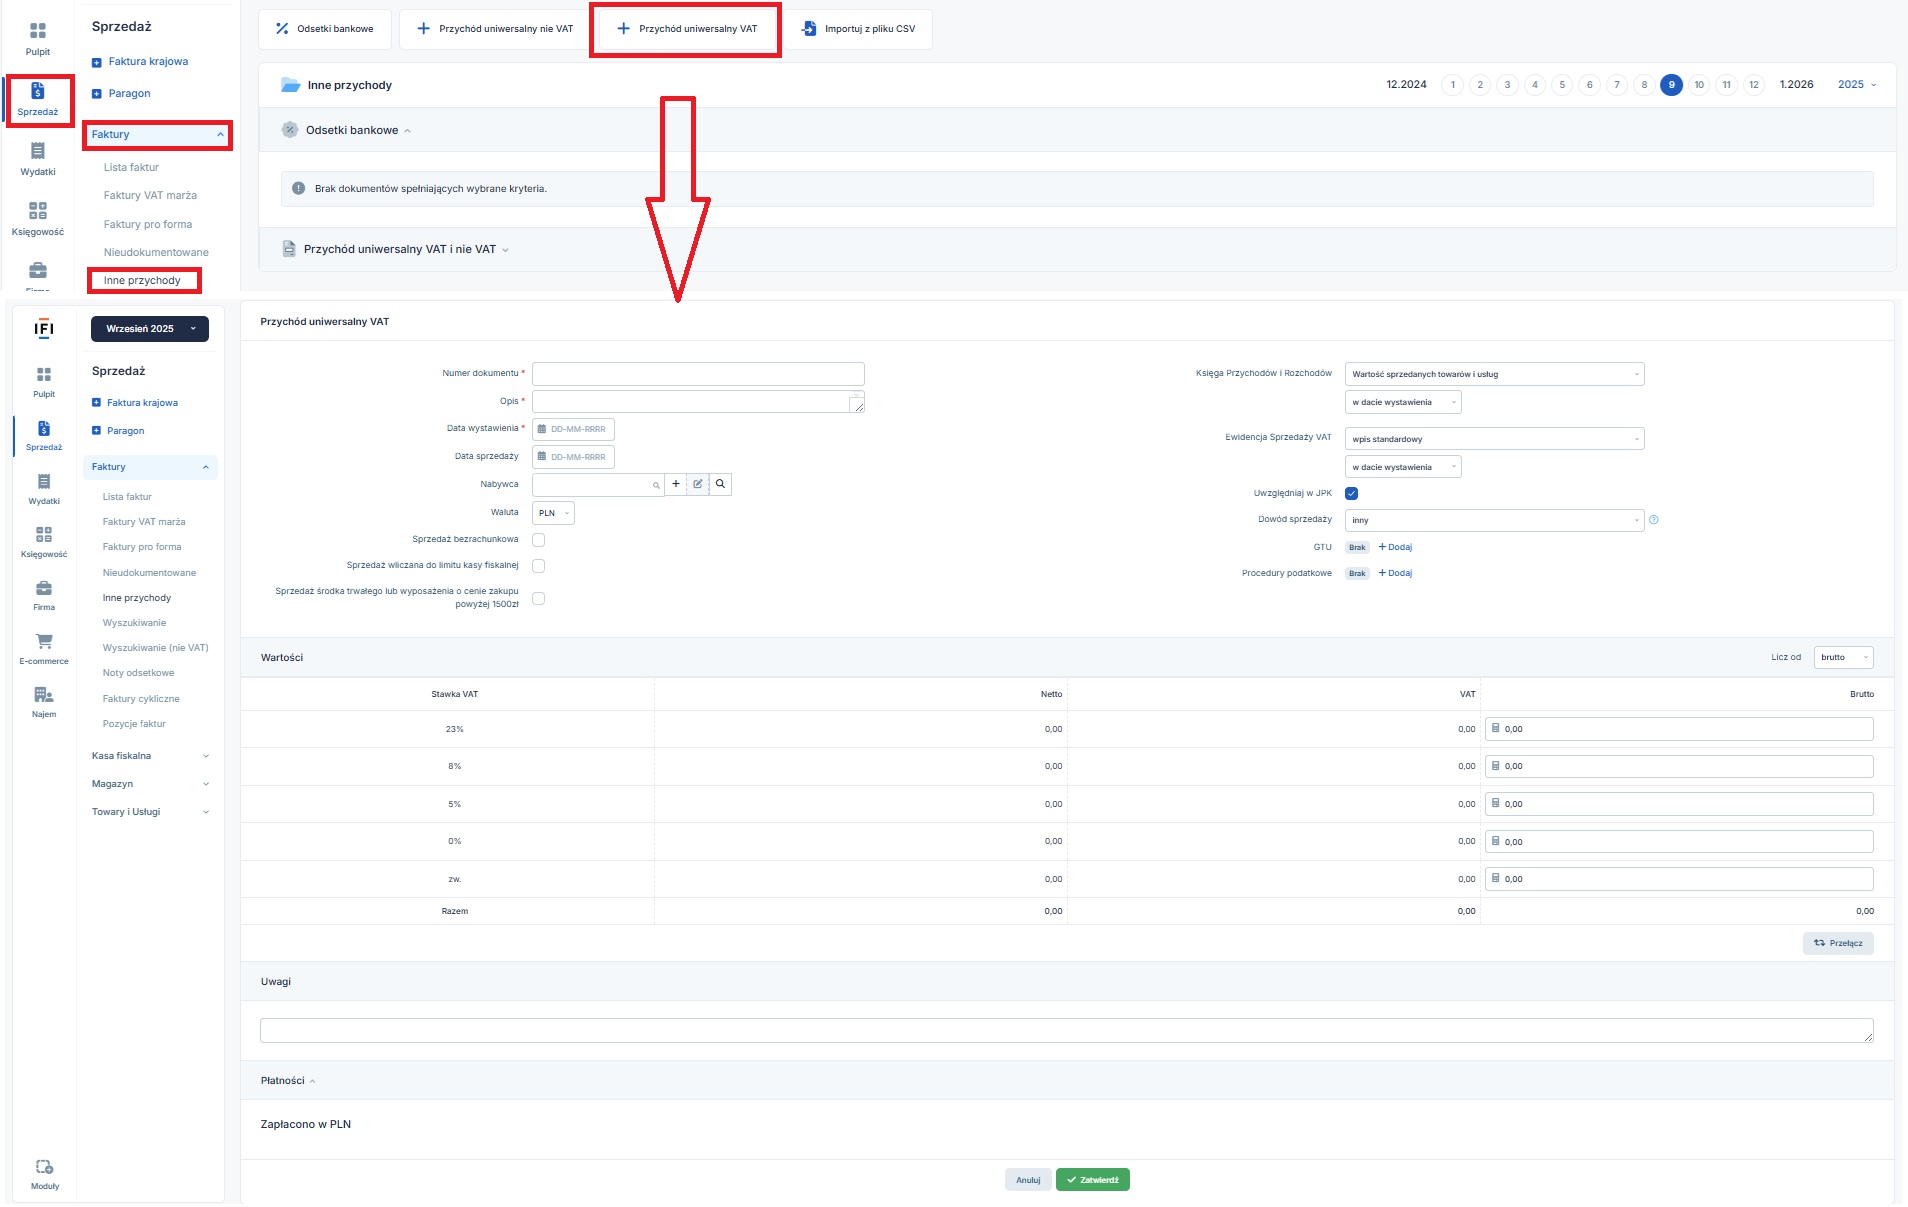This screenshot has height=1207, width=1908.
Task: Click the Moduły icon at sidebar bottom
Action: click(x=45, y=1168)
